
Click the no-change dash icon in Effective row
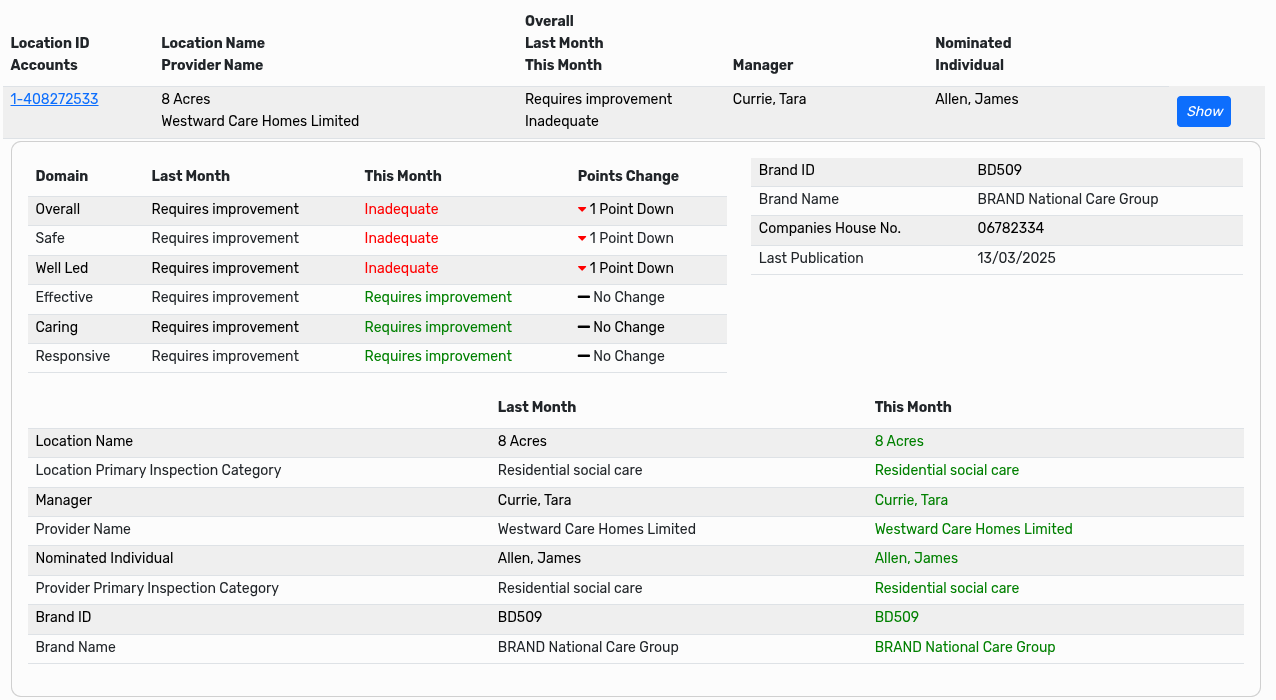point(584,298)
